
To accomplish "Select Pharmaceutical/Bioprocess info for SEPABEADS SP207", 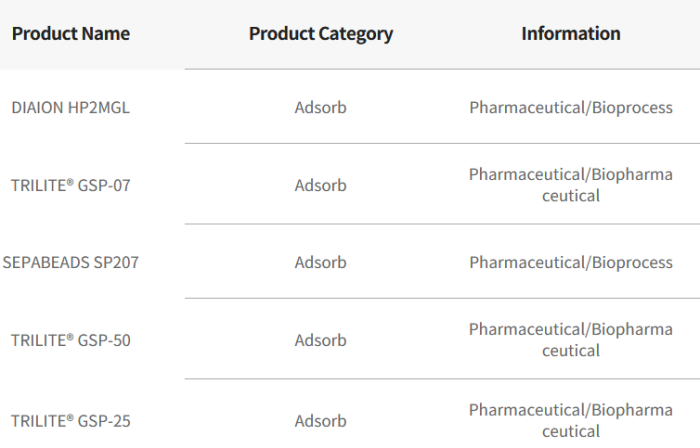I will click(x=570, y=263).
